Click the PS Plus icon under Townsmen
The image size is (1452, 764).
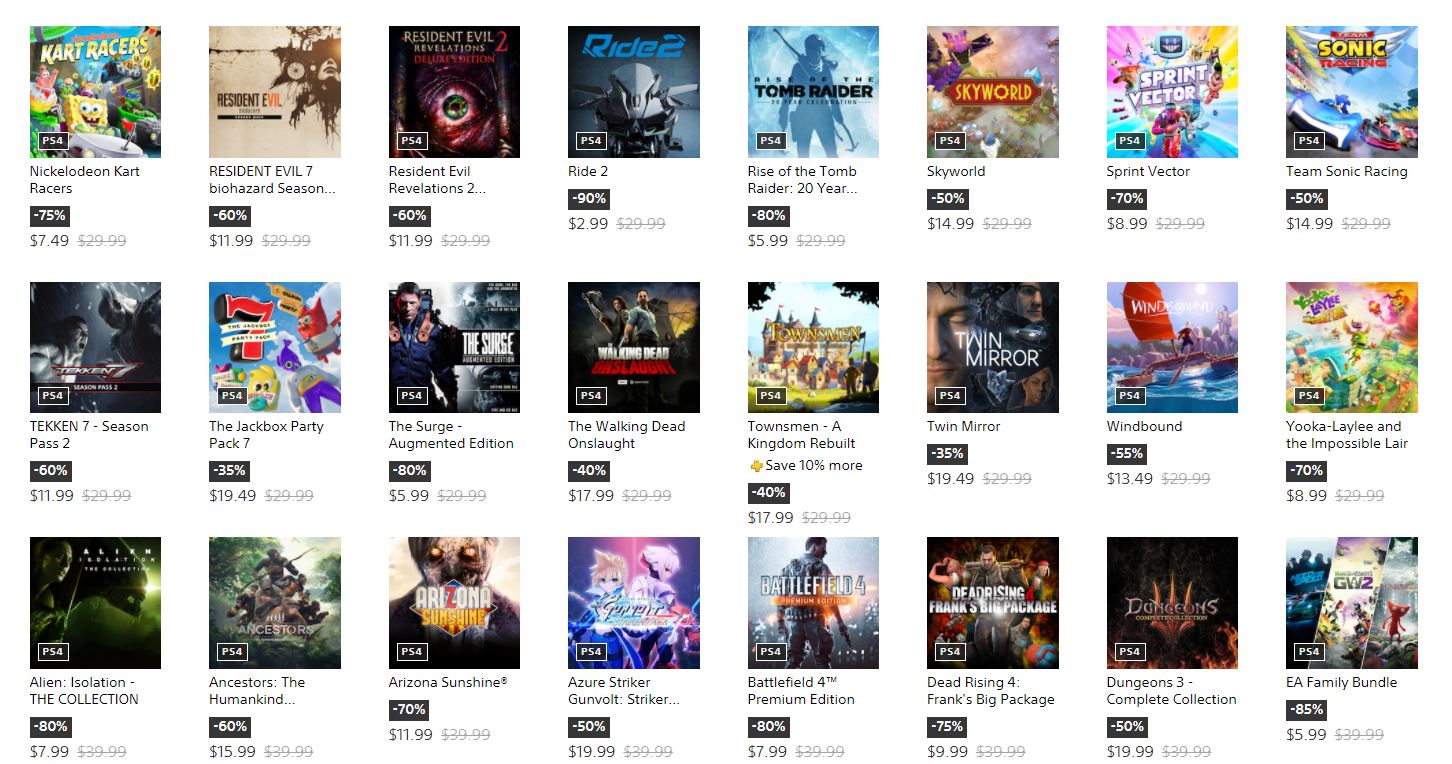[755, 466]
